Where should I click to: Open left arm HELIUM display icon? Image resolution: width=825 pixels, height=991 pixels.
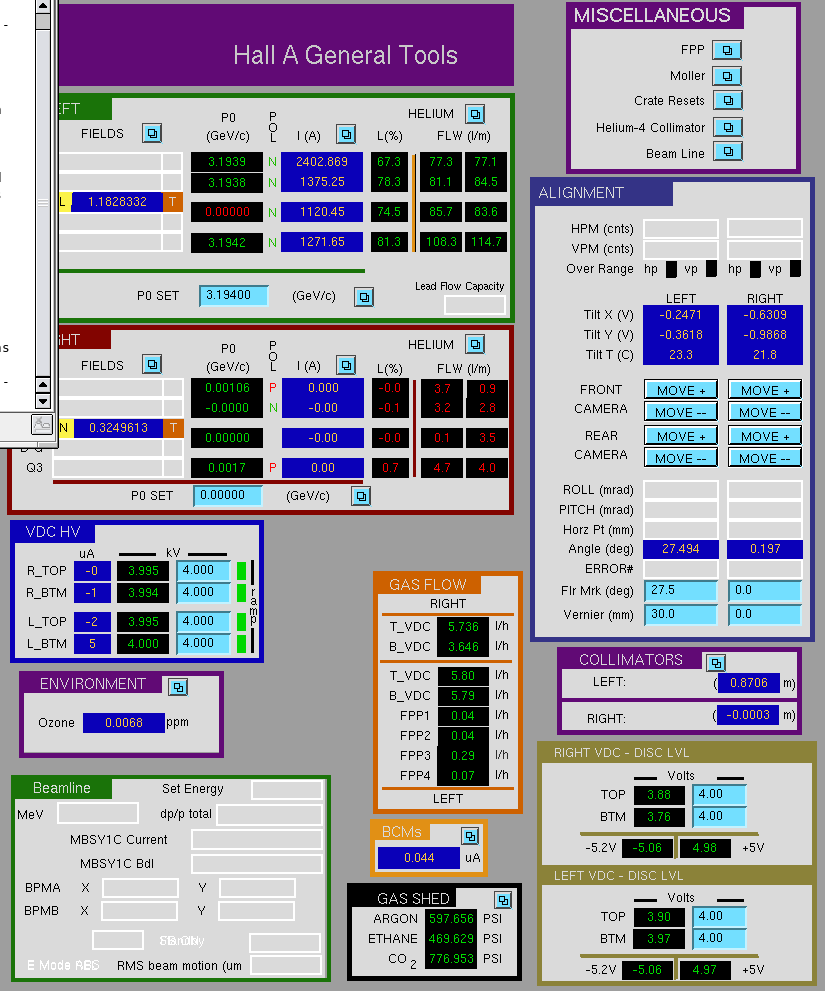[475, 114]
